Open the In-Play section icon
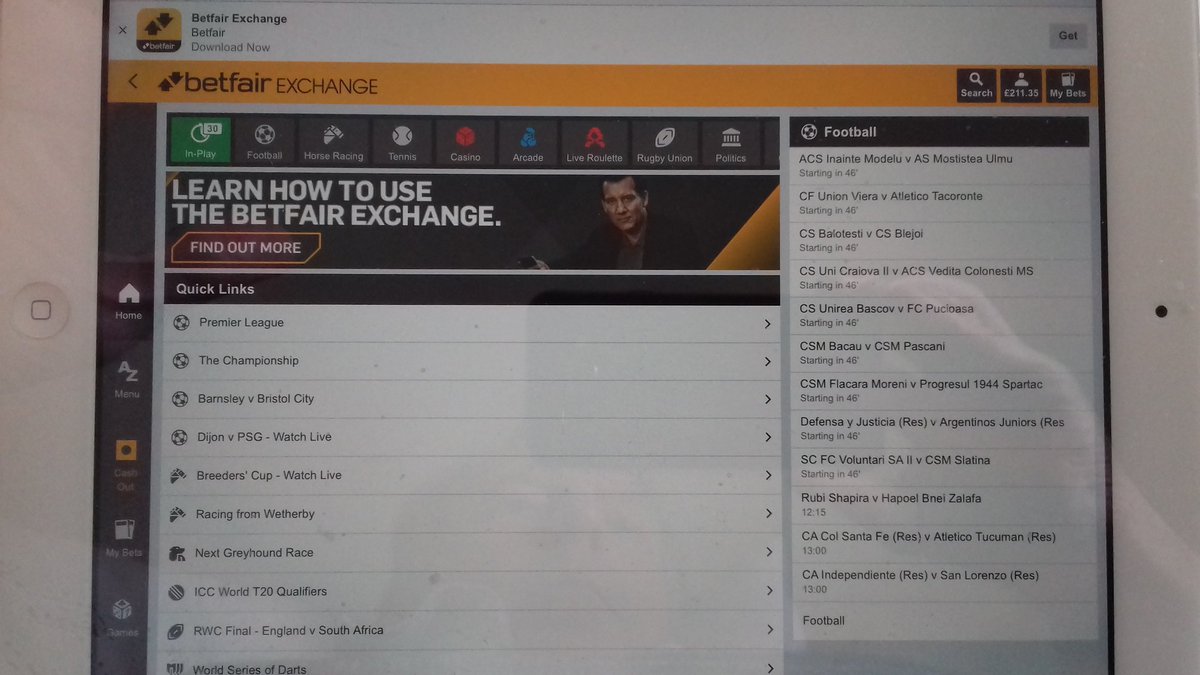1200x675 pixels. (200, 141)
